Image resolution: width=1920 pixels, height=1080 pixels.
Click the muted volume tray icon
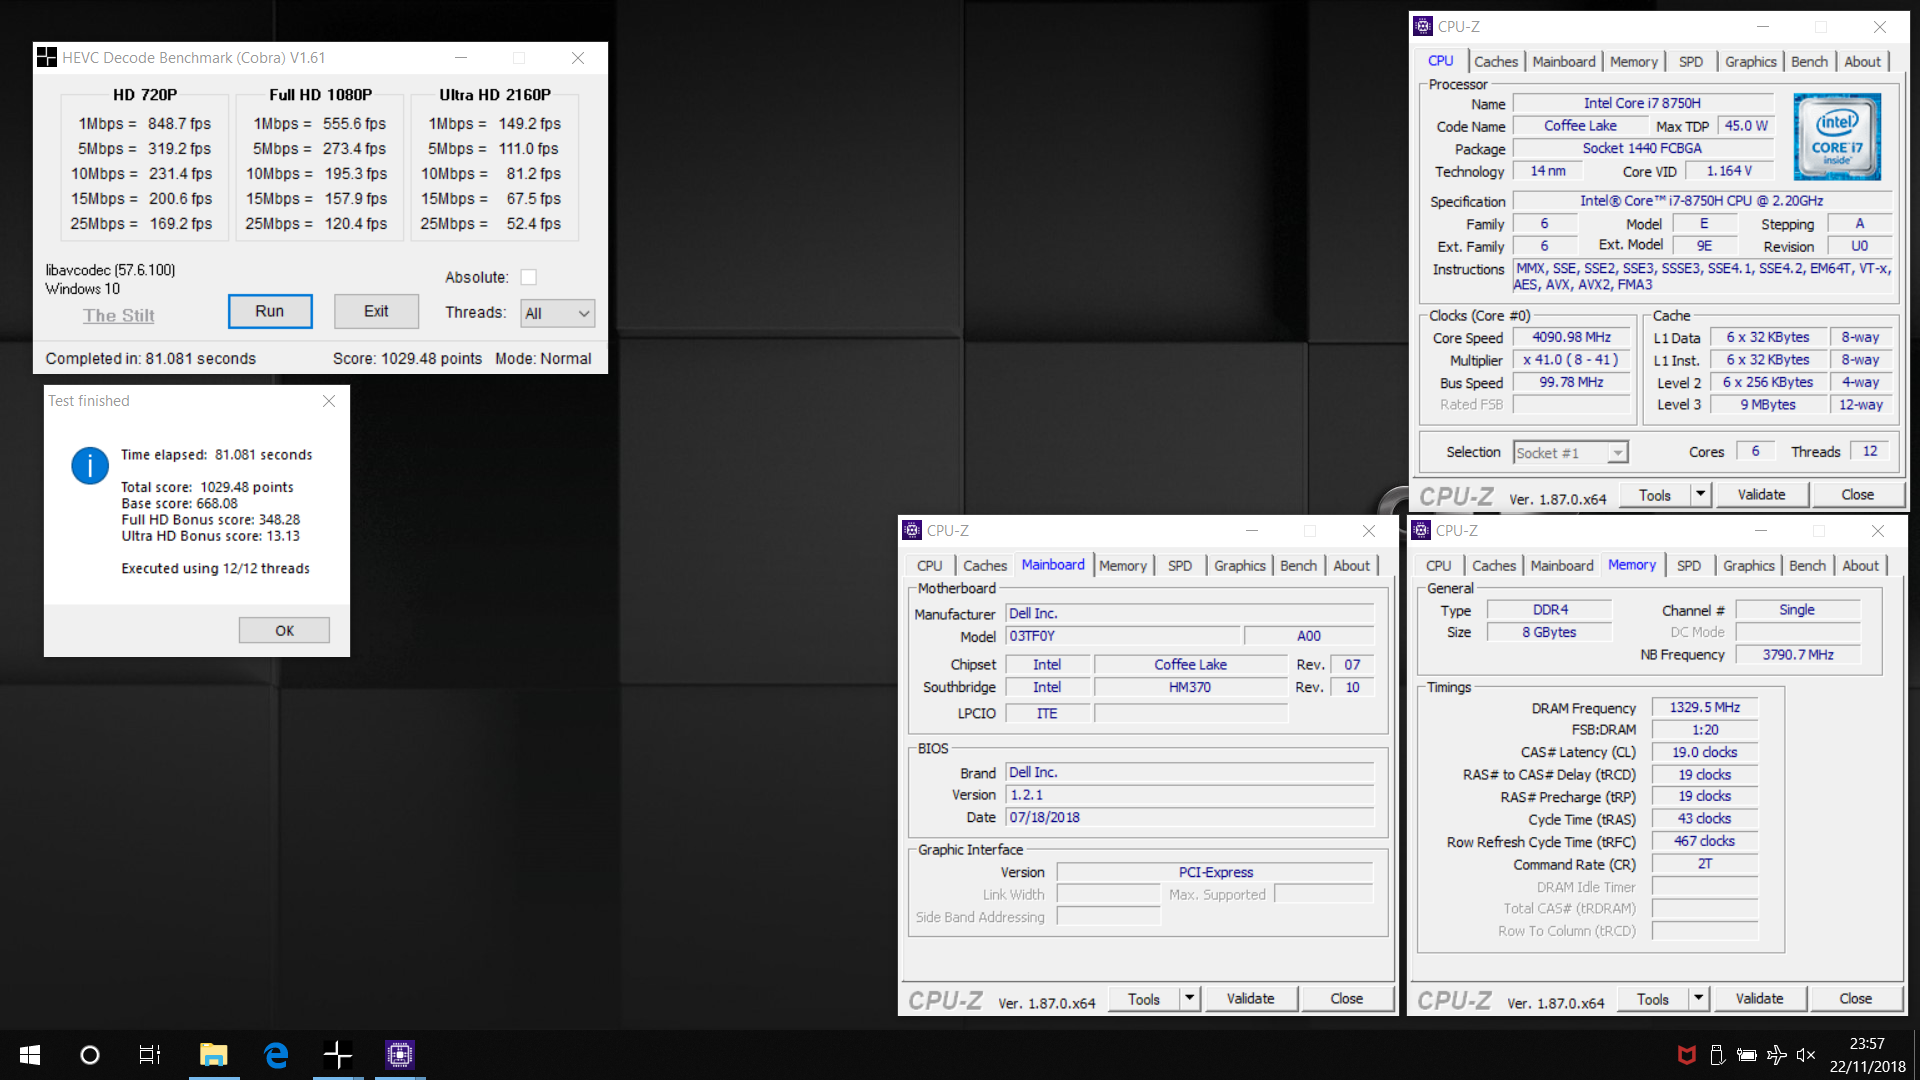pos(1806,1055)
